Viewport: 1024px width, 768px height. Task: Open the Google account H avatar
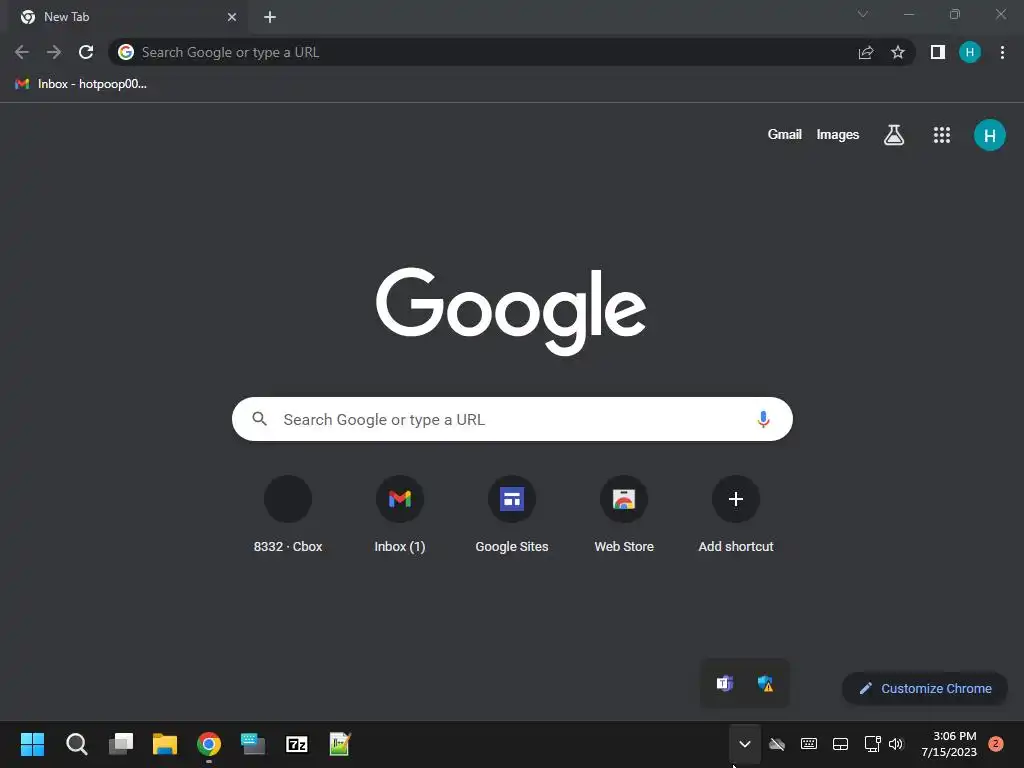990,135
